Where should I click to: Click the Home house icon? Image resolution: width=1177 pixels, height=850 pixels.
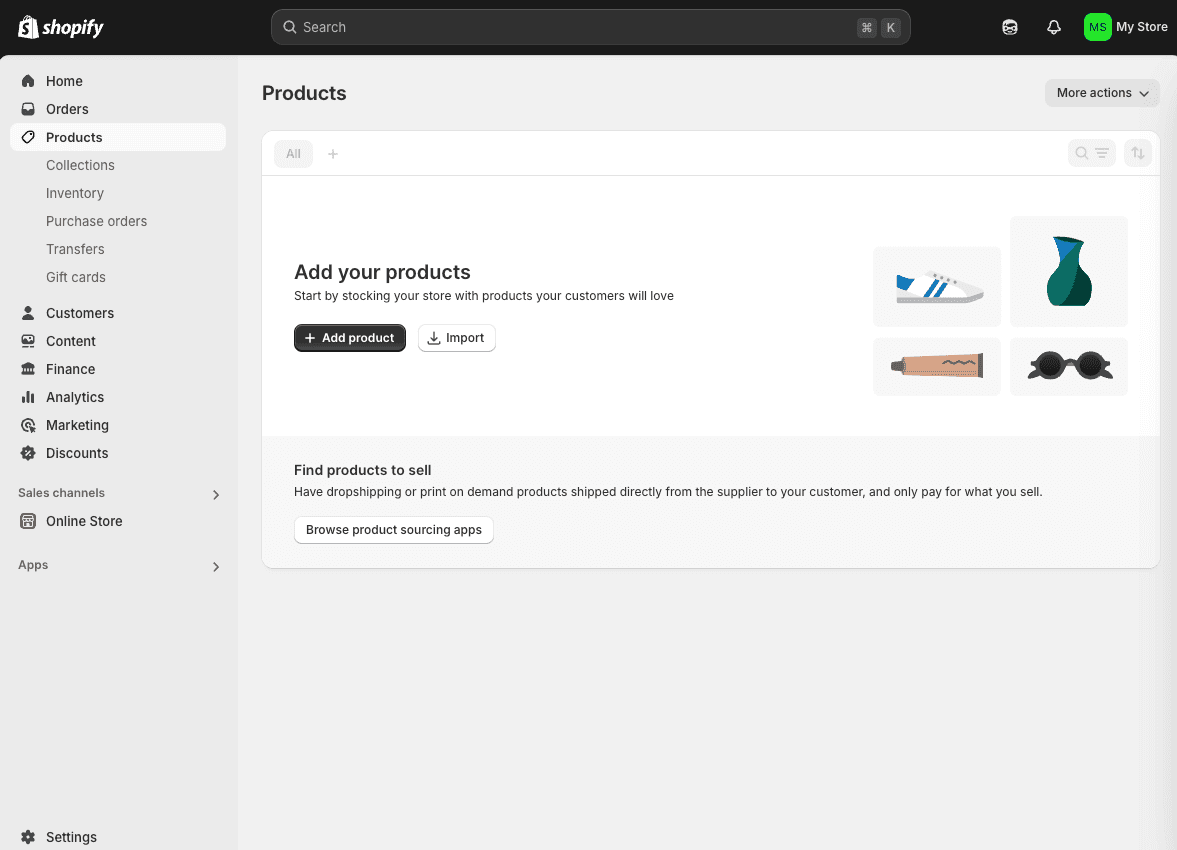28,81
